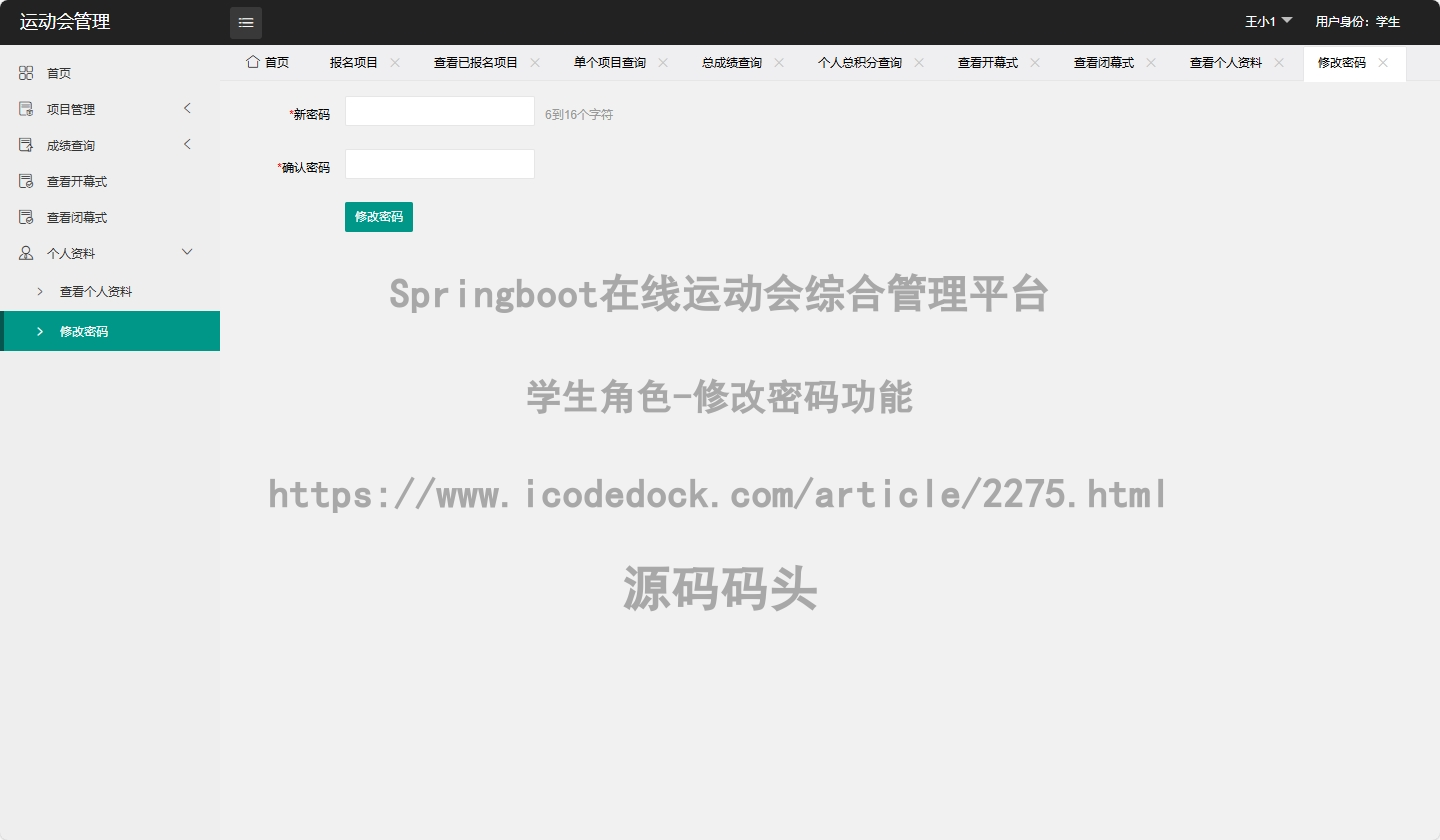Click the 6到16个字符 hint text
The width and height of the screenshot is (1440, 840).
click(579, 114)
